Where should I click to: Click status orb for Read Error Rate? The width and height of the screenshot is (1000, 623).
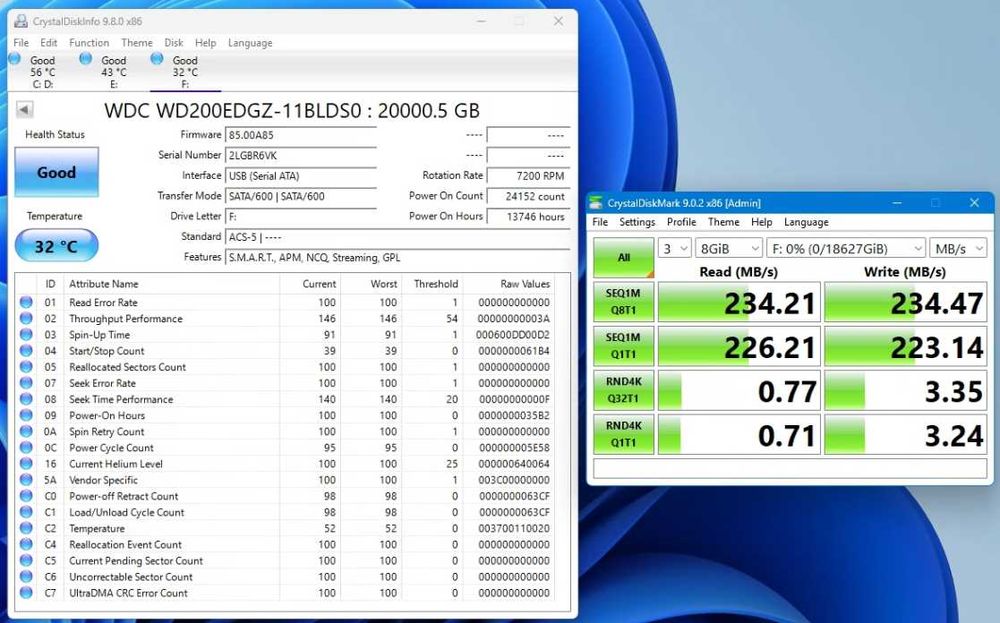point(26,302)
